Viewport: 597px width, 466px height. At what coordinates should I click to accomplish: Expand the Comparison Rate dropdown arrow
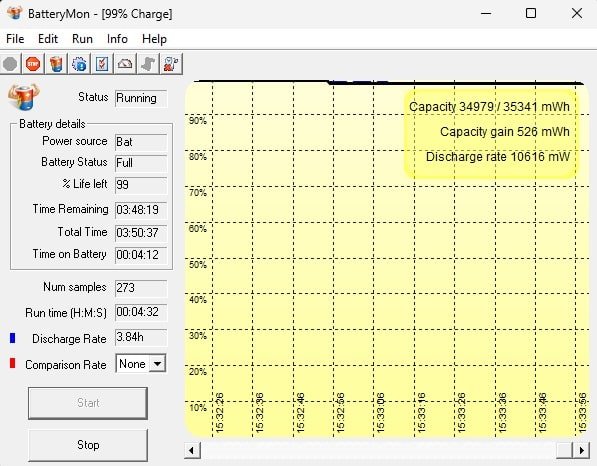tap(157, 364)
